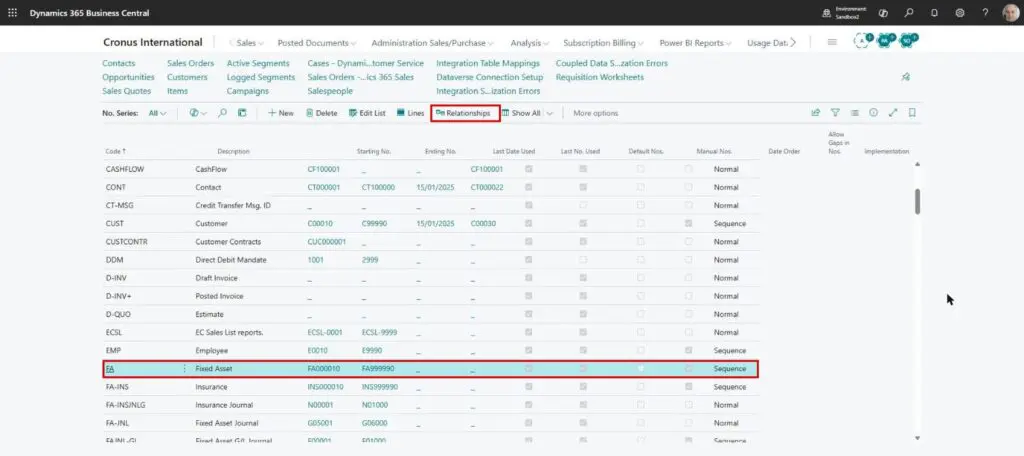Toggle first checkbox in DDM row
The image size is (1024, 456).
pos(528,259)
